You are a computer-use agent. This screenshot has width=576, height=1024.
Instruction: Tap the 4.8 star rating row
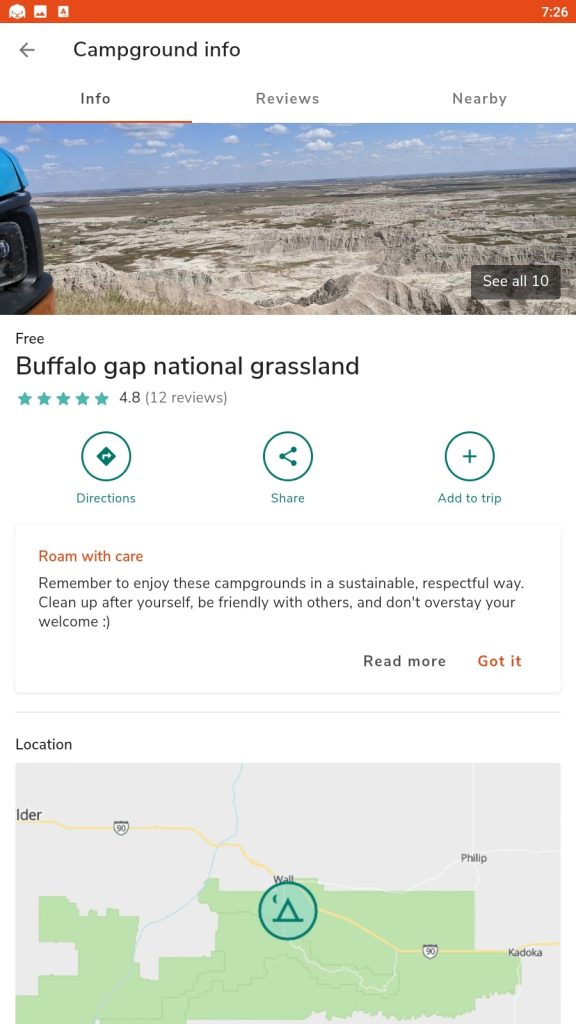tap(121, 398)
